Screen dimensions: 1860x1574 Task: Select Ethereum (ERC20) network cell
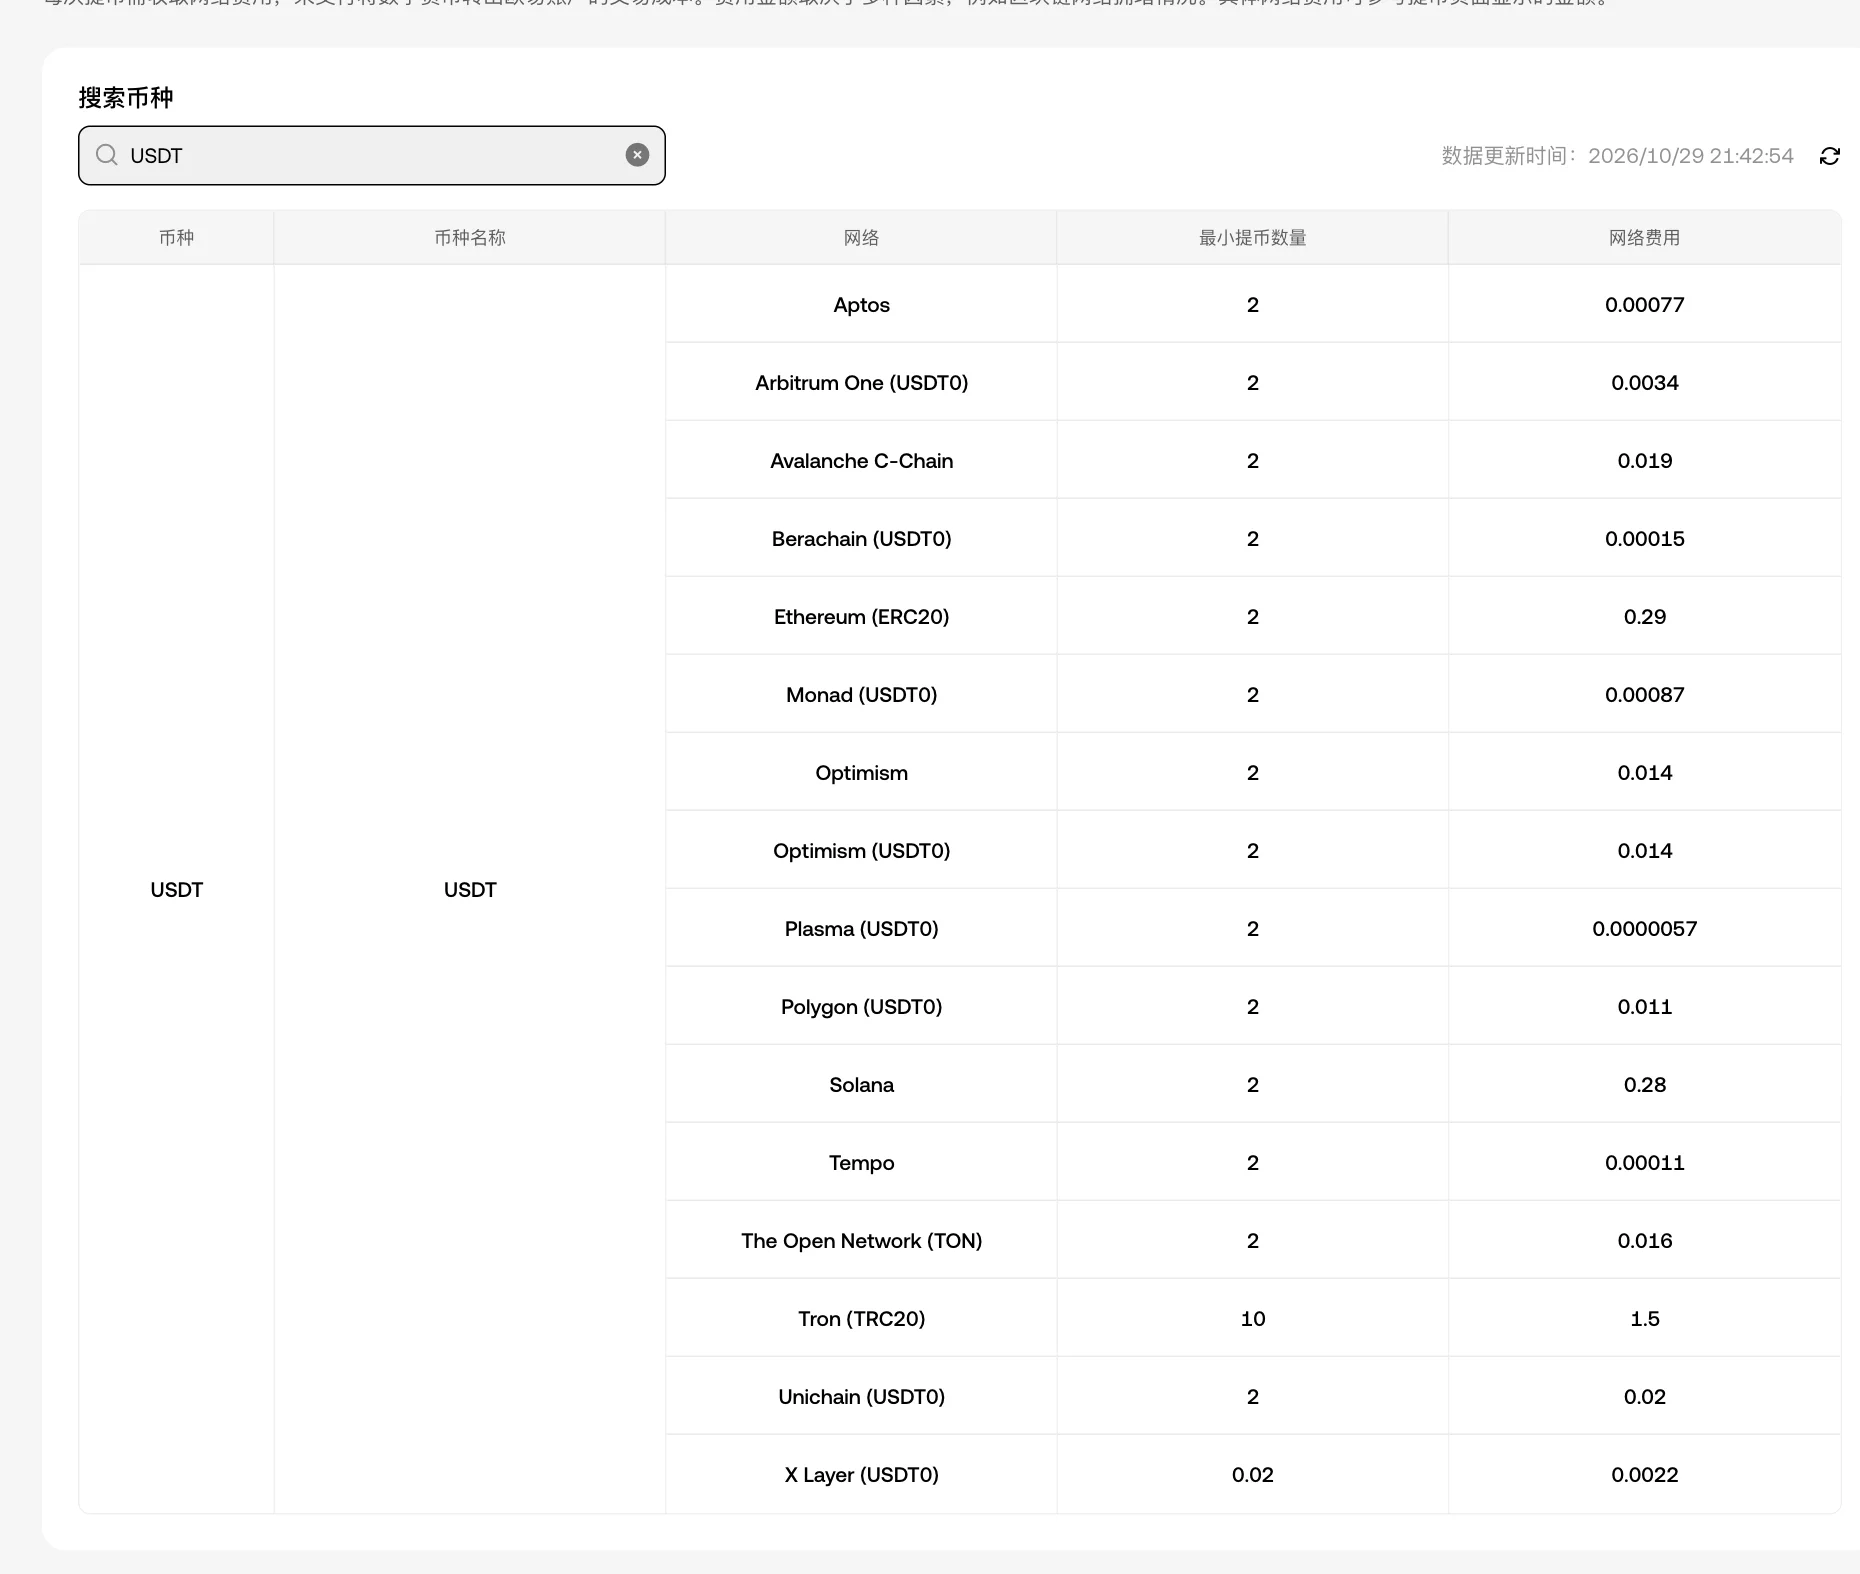[x=861, y=617]
